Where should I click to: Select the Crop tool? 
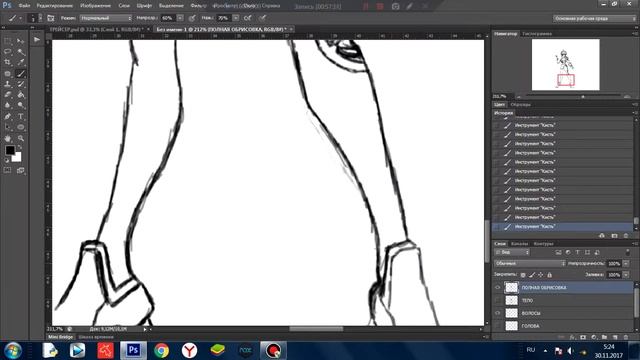8,62
